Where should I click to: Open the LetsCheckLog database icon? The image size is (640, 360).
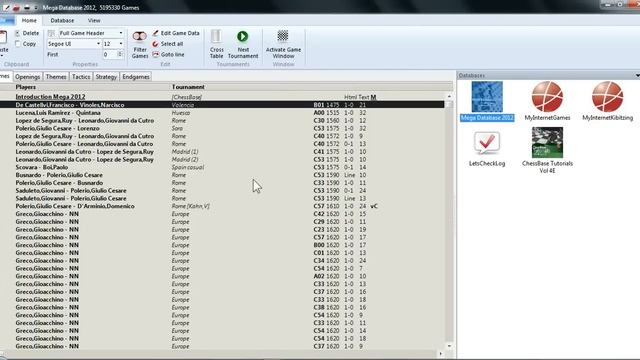pos(487,142)
